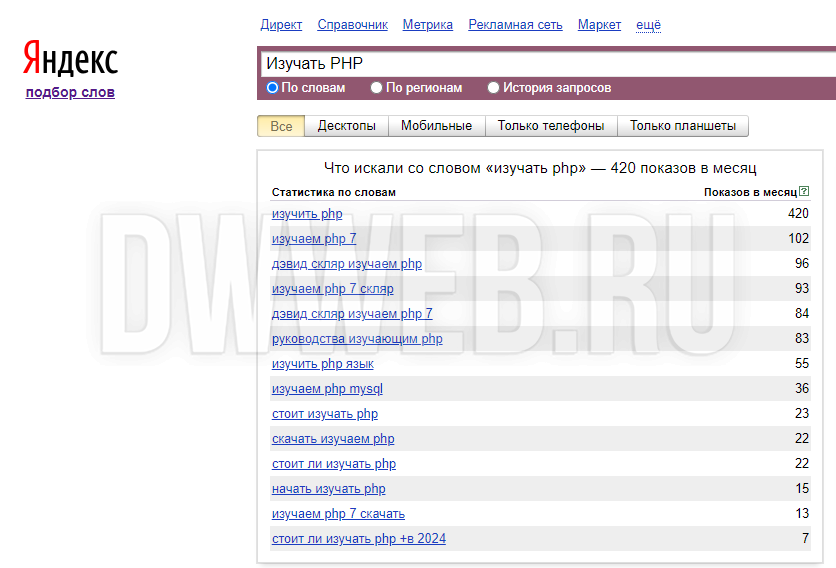
Task: Click the 96 impressions value
Action: coord(802,263)
